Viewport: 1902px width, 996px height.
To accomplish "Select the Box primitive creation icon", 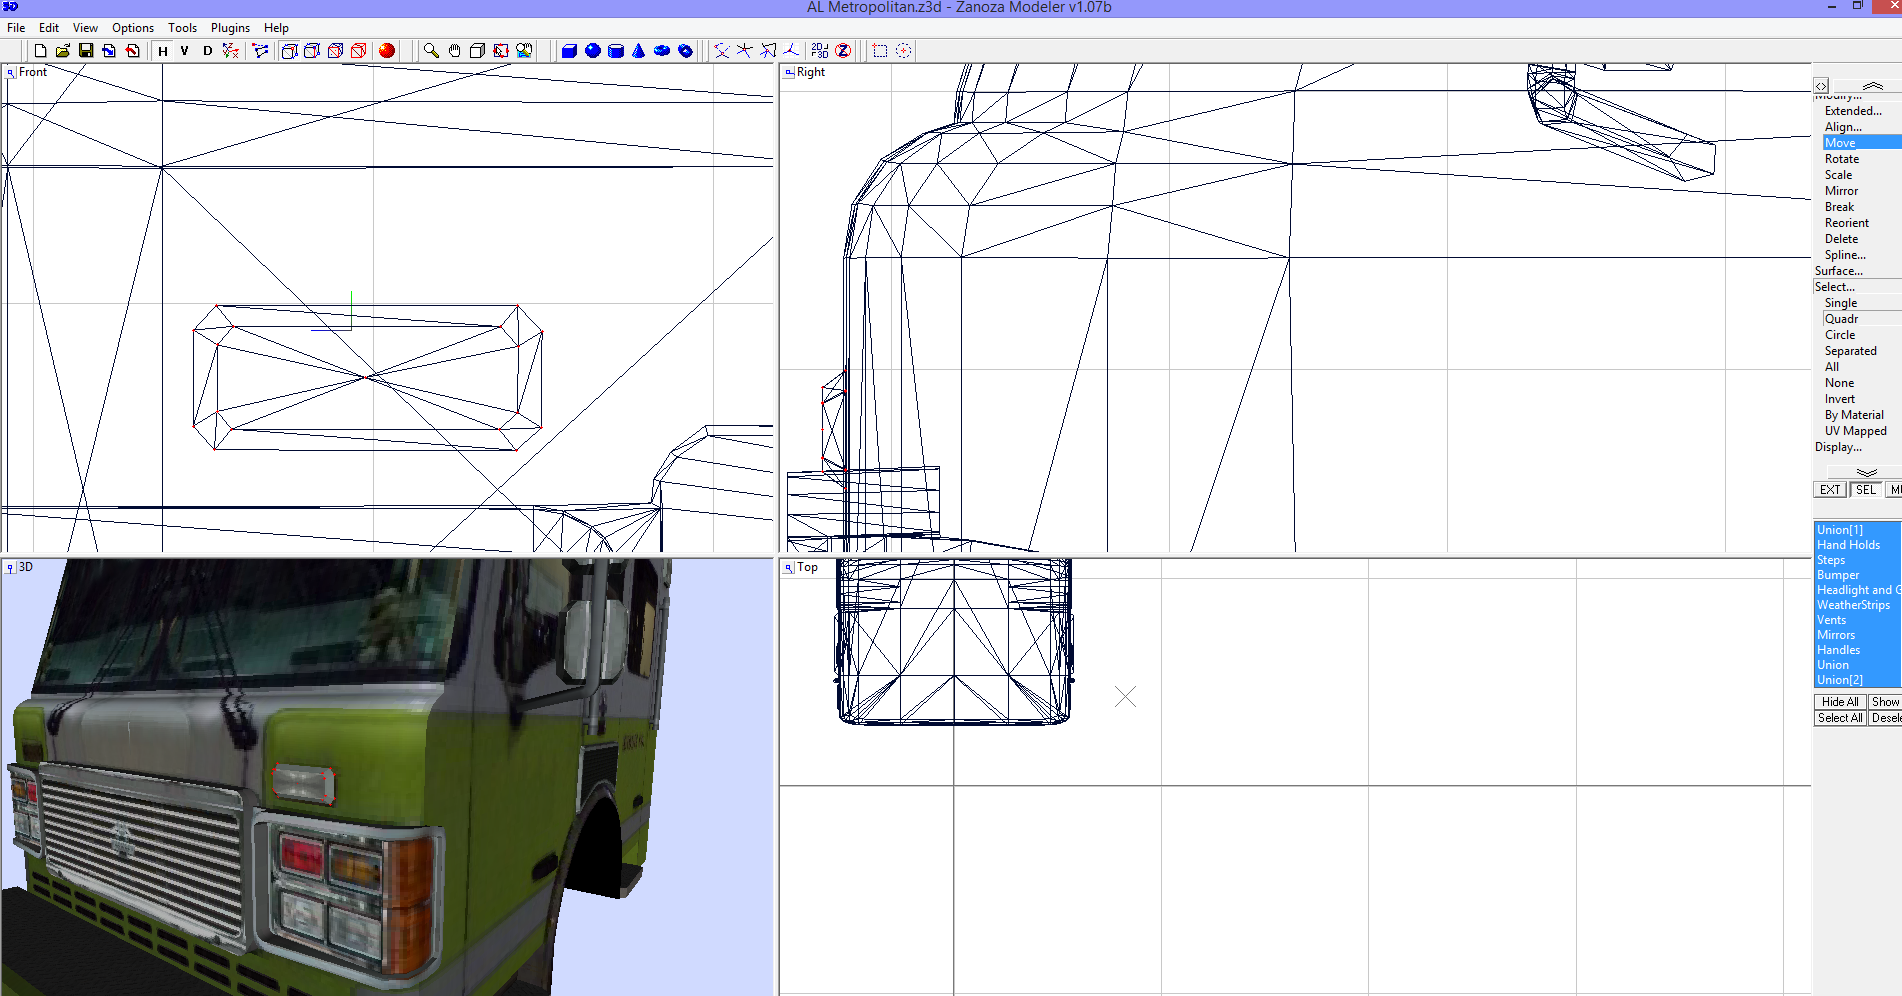I will pyautogui.click(x=569, y=50).
